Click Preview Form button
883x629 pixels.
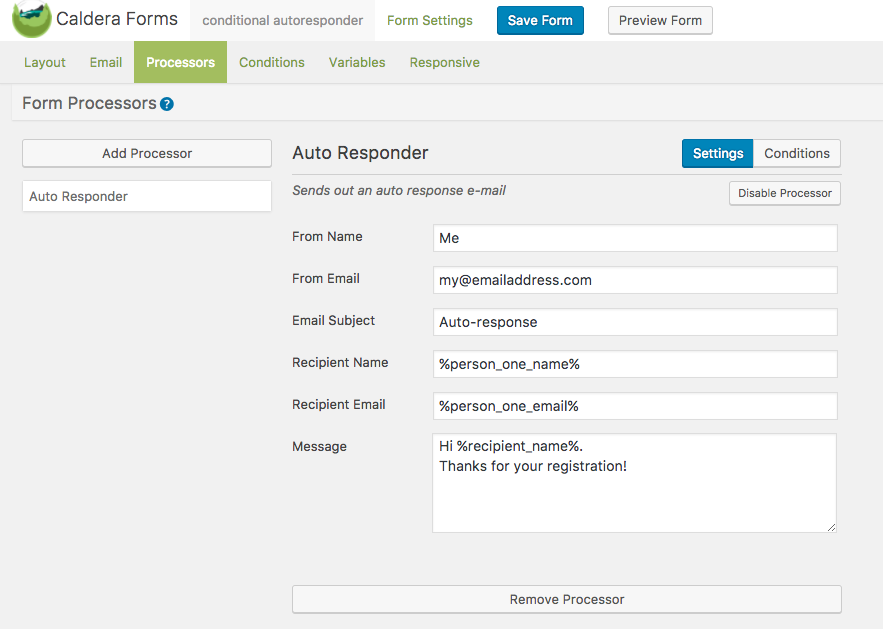click(x=660, y=21)
